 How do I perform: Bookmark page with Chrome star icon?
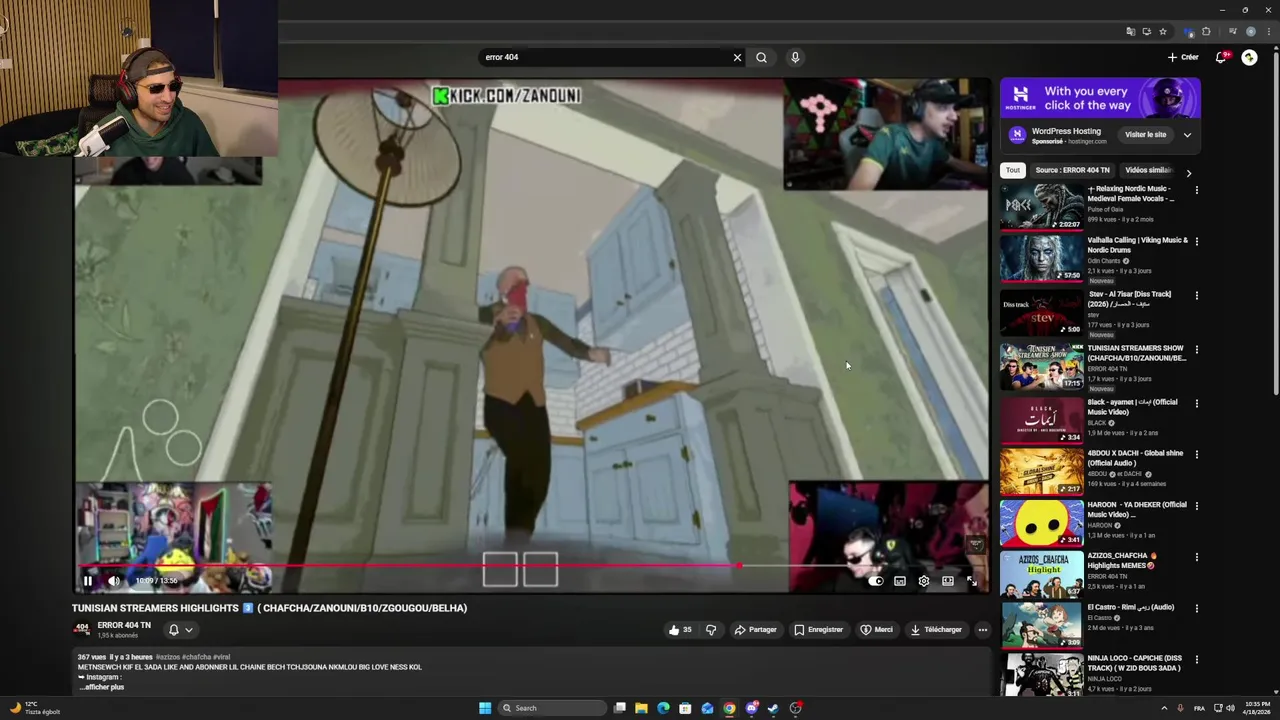click(1162, 32)
